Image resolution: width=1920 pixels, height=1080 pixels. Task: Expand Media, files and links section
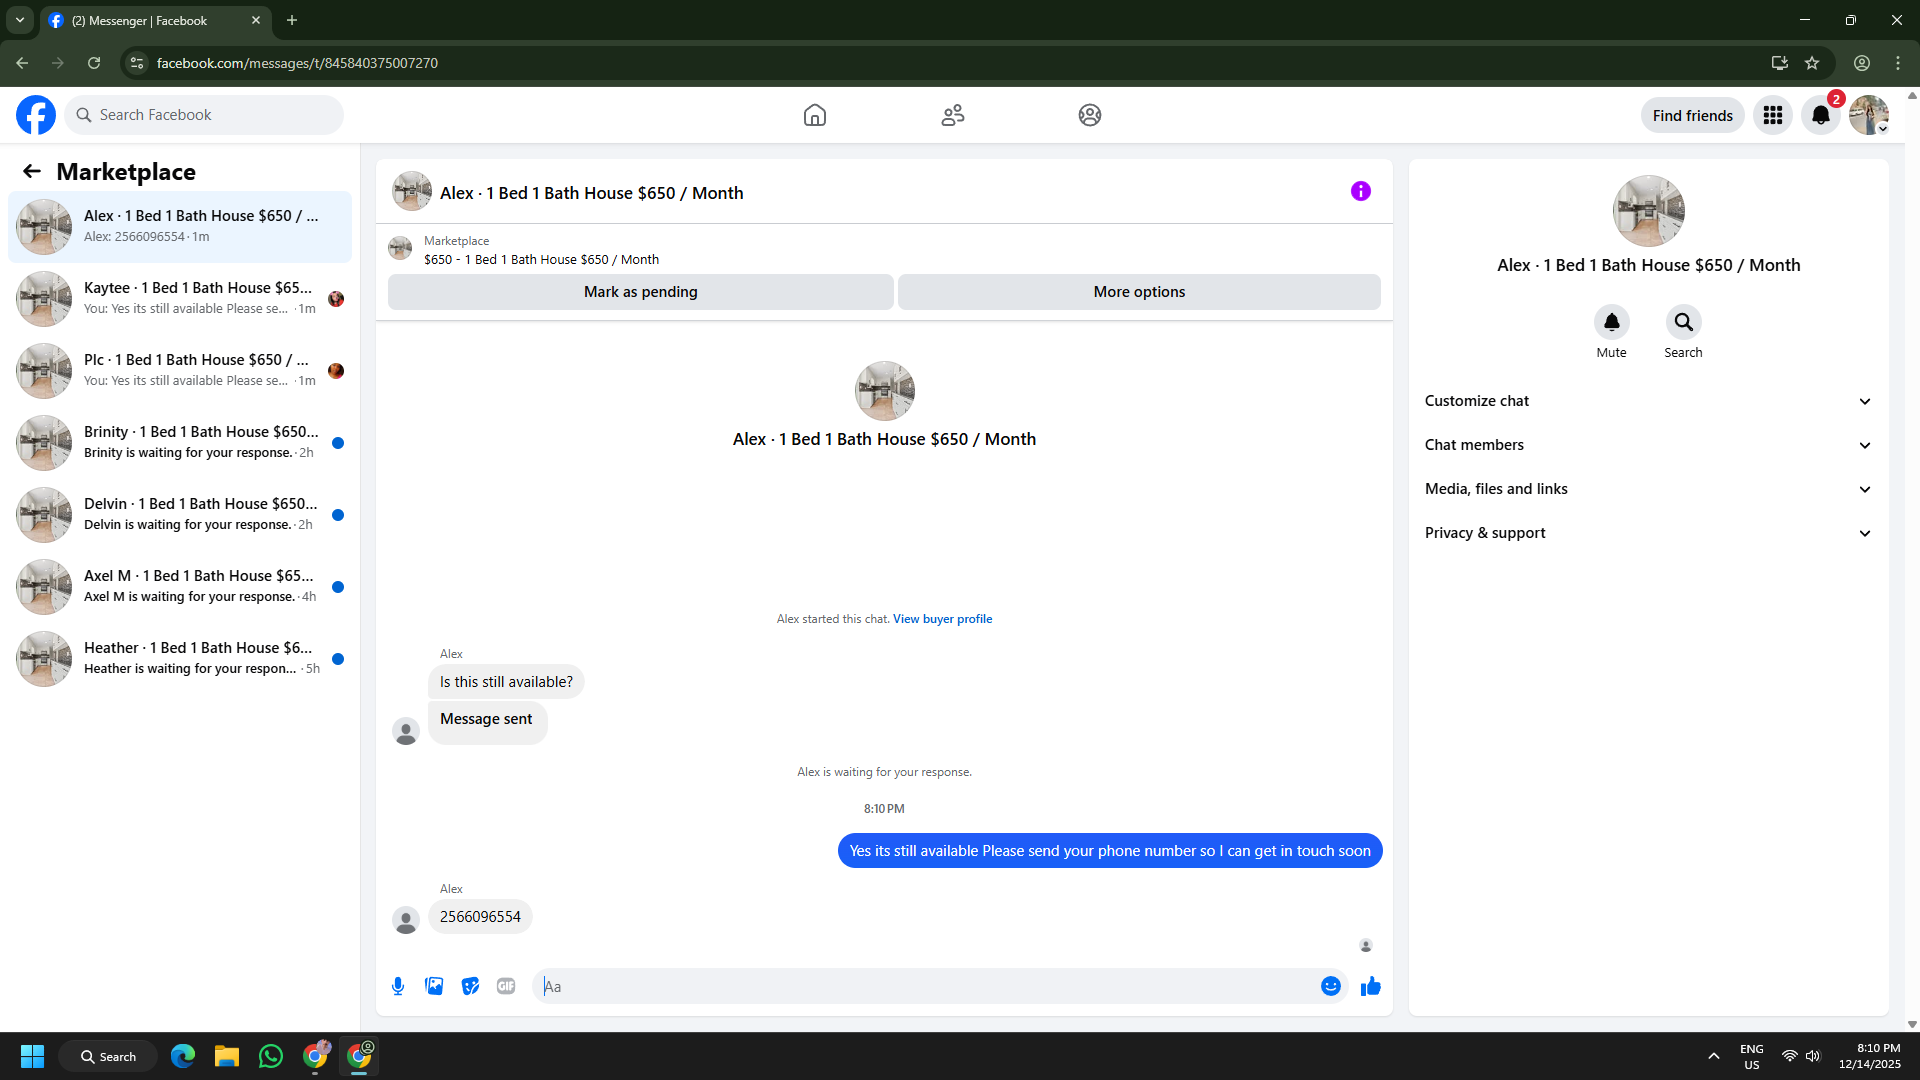click(1647, 489)
